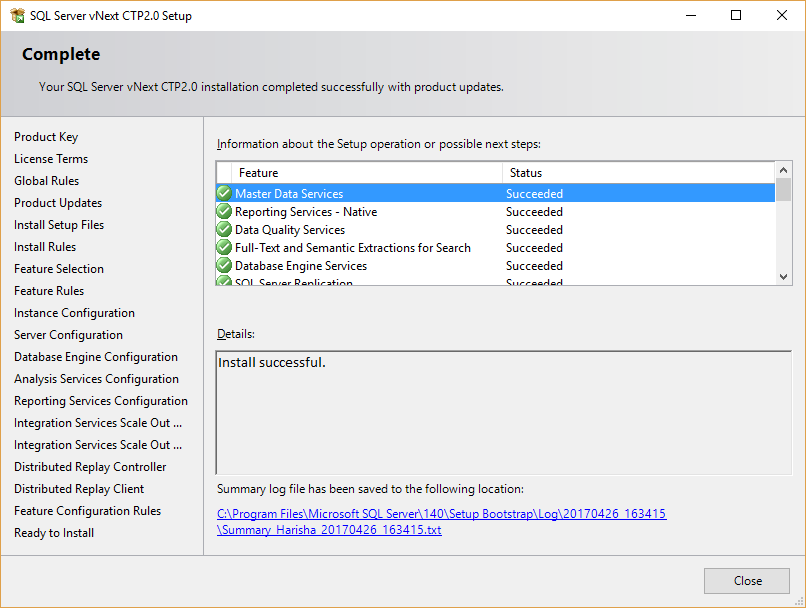Click Succeeded status for Data Quality Services
Screen dimensions: 806x608
tap(534, 230)
